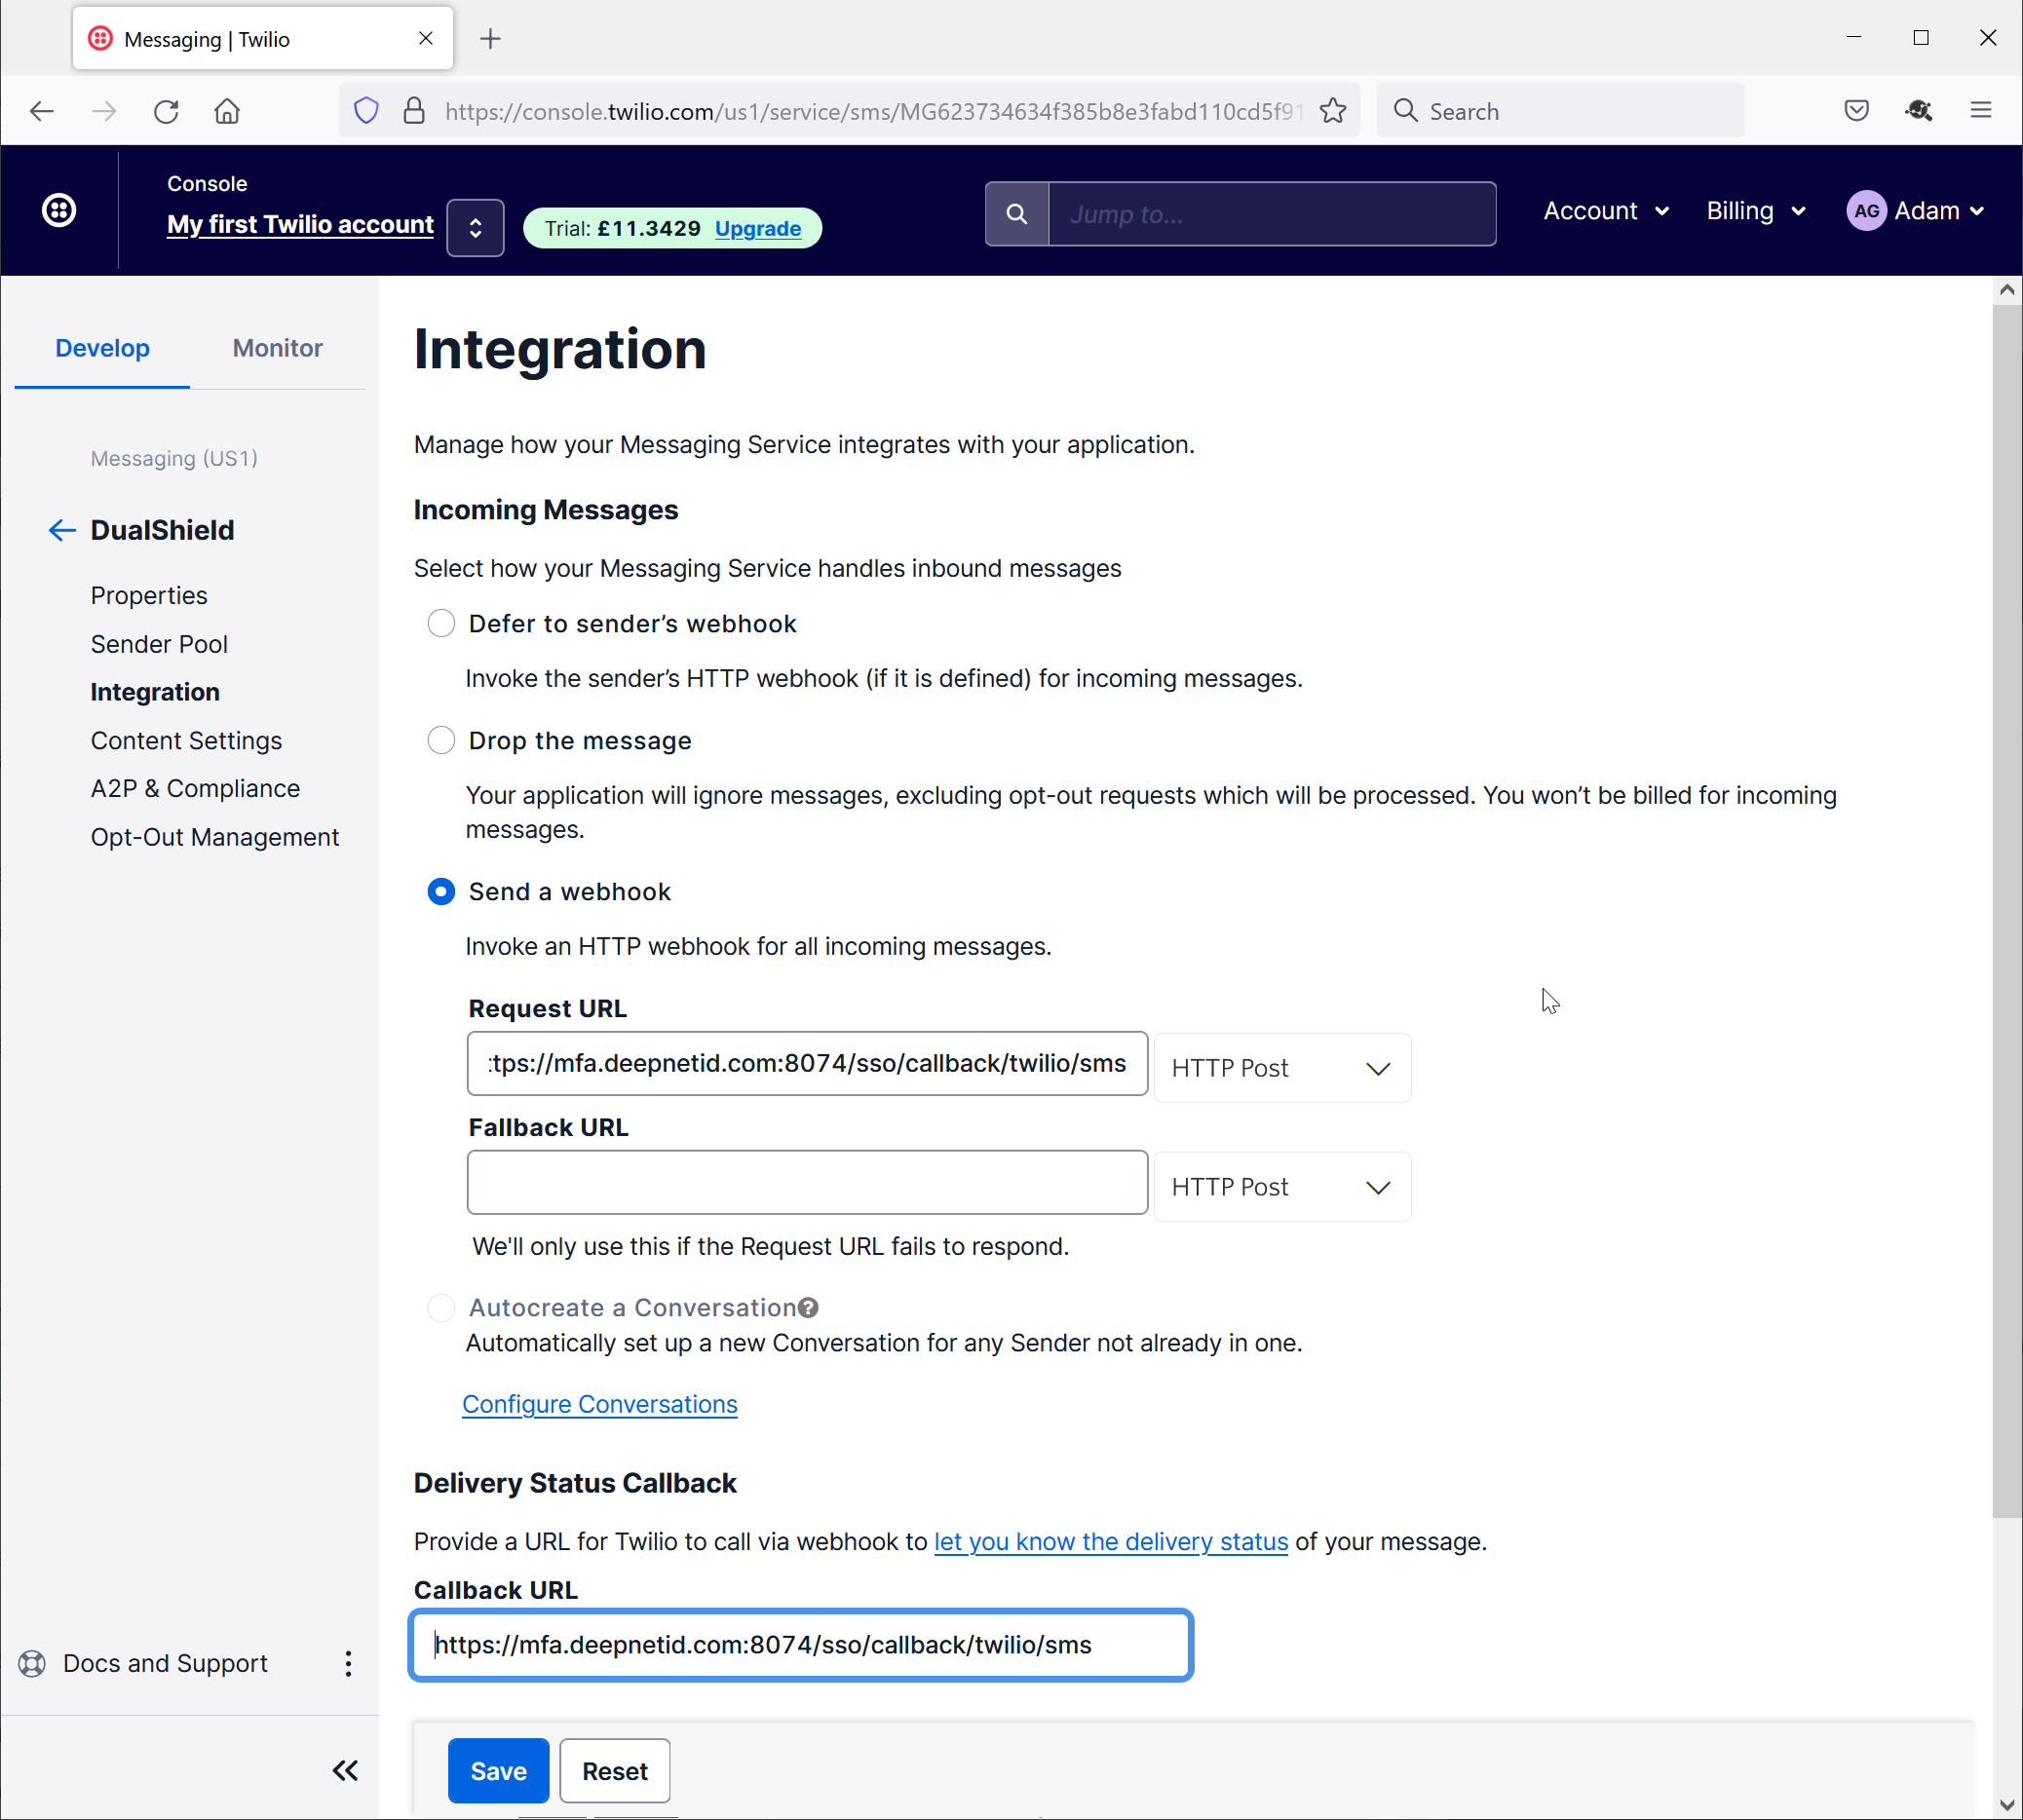The image size is (2023, 1820).
Task: Collapse sidebar with double-chevron icon
Action: coord(345,1771)
